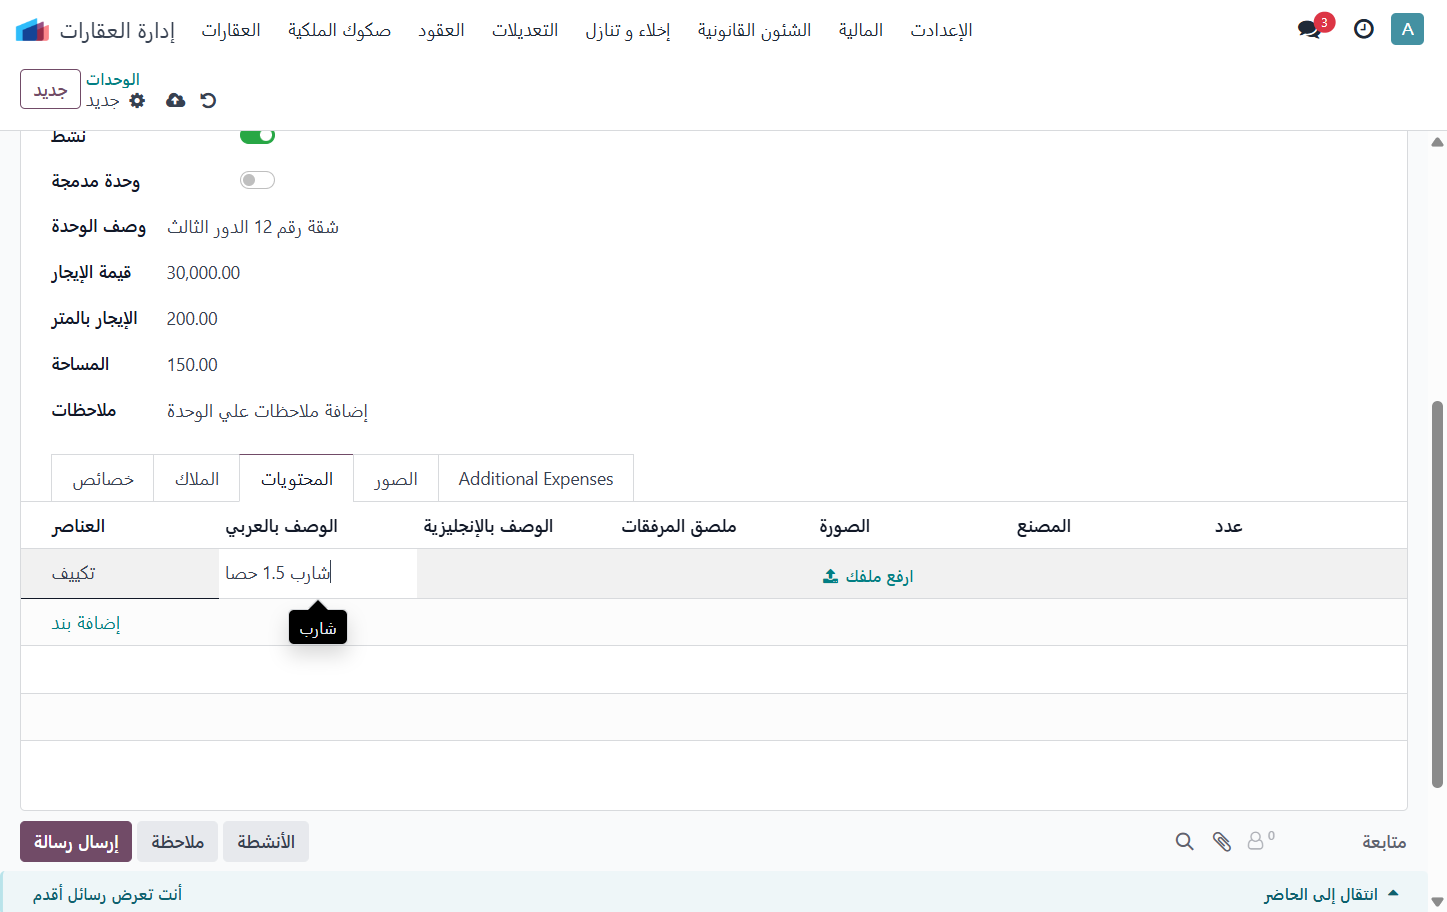Attach files with the paperclip icon
This screenshot has width=1447, height=912.
pyautogui.click(x=1221, y=842)
